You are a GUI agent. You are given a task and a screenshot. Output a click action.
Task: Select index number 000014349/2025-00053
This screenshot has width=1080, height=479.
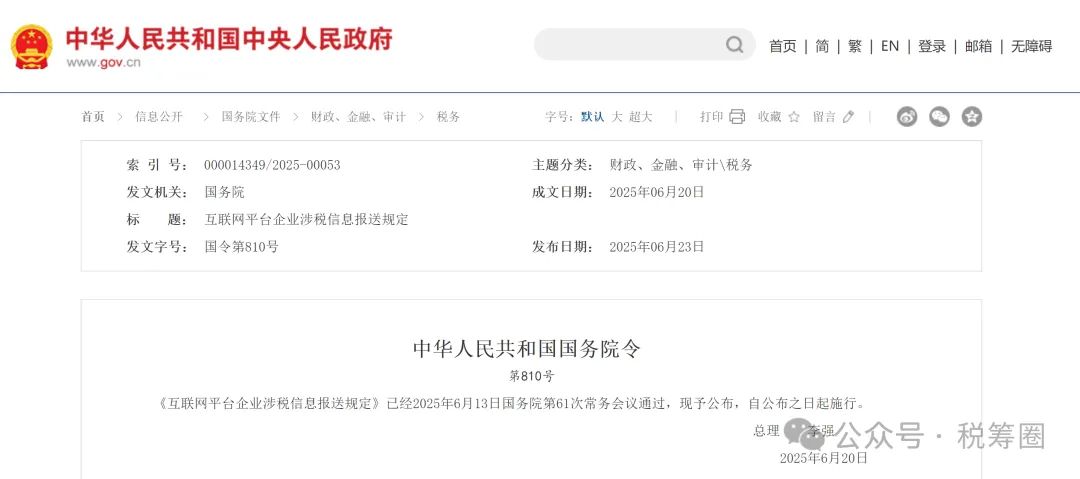[272, 165]
